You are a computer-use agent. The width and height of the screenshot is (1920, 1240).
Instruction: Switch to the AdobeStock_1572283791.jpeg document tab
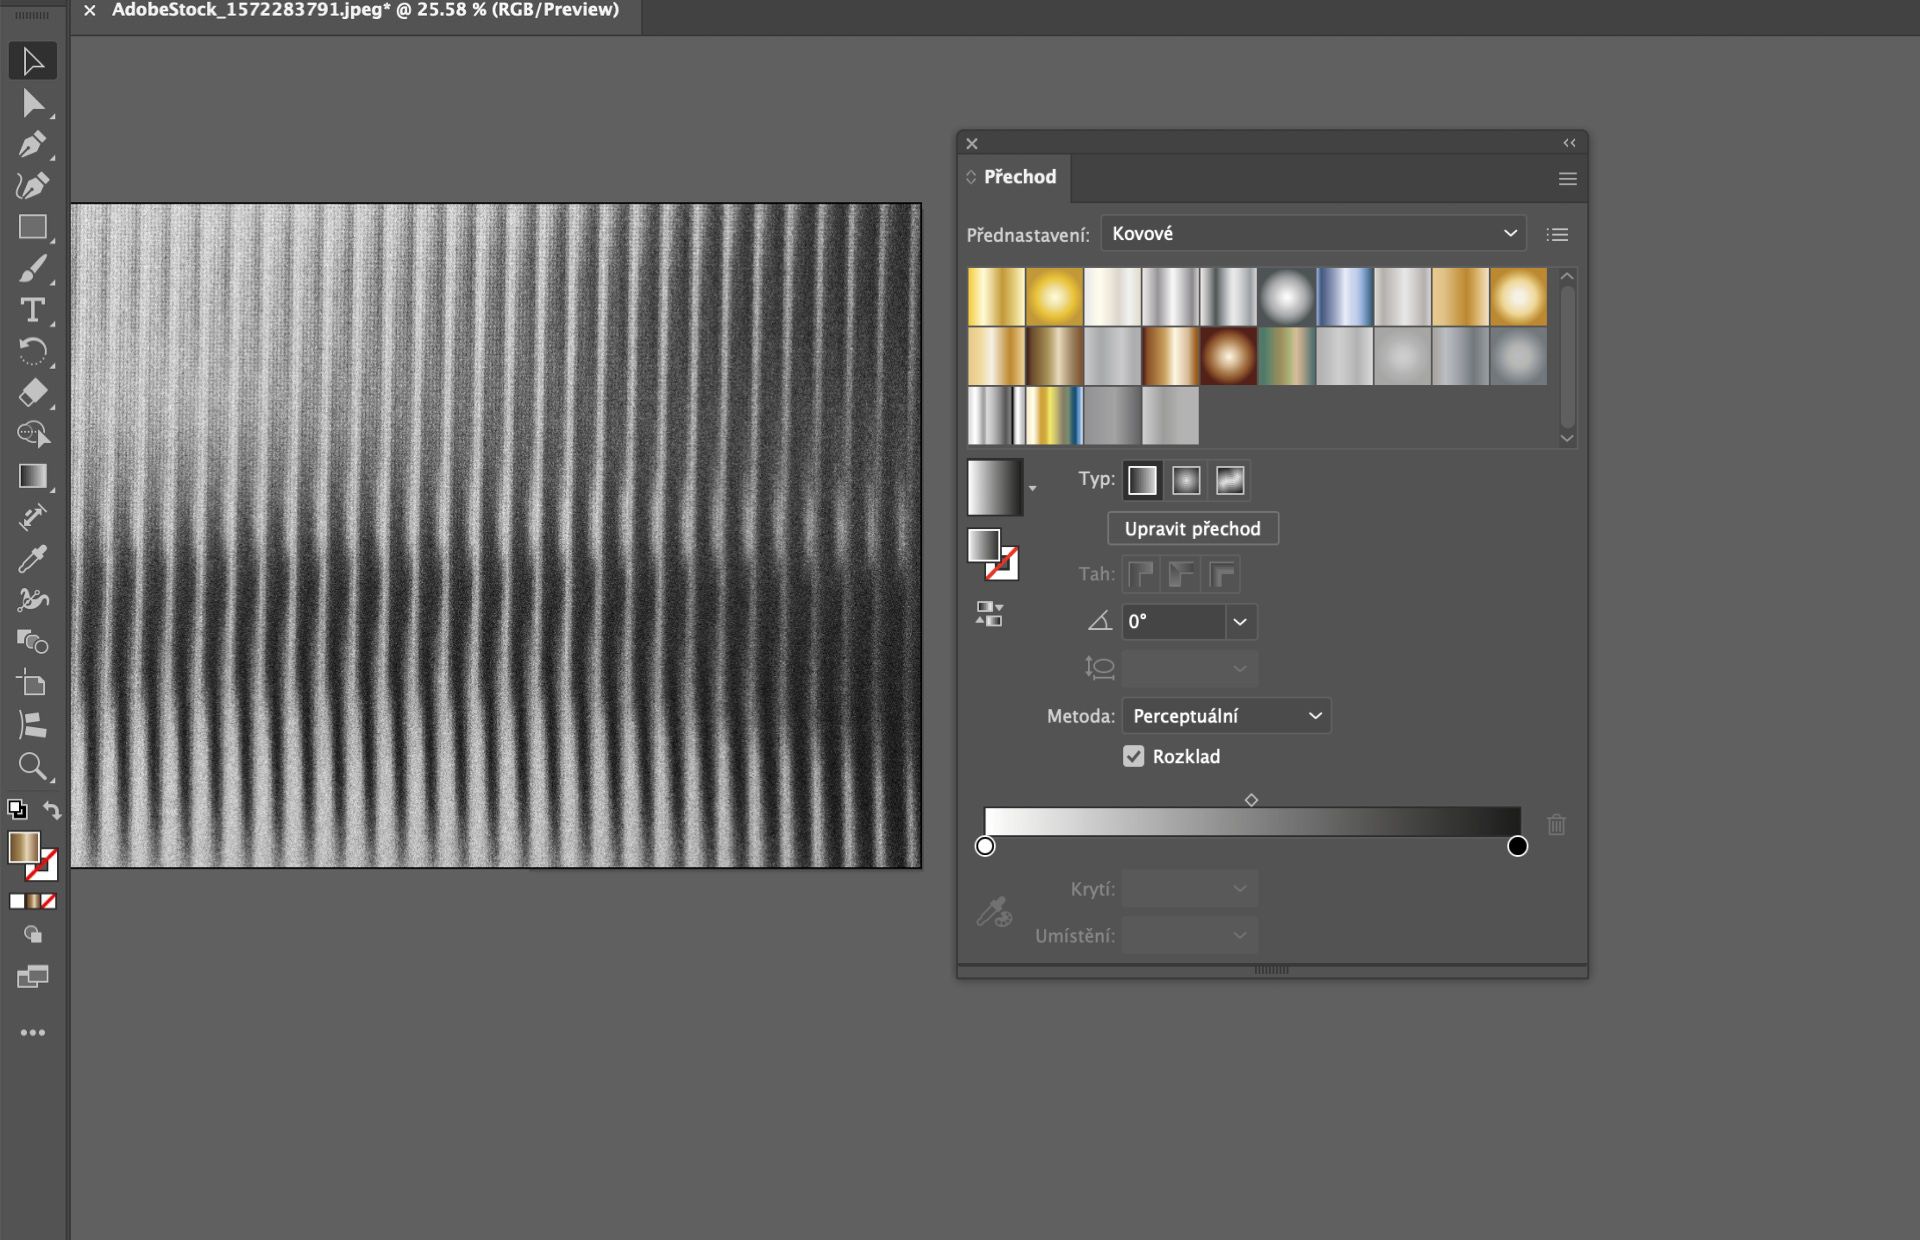point(365,10)
